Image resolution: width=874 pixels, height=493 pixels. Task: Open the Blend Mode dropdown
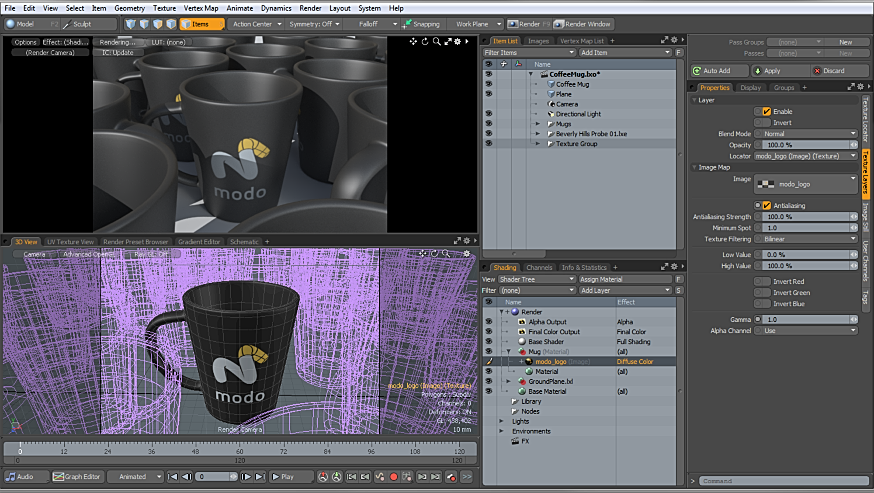coord(807,134)
